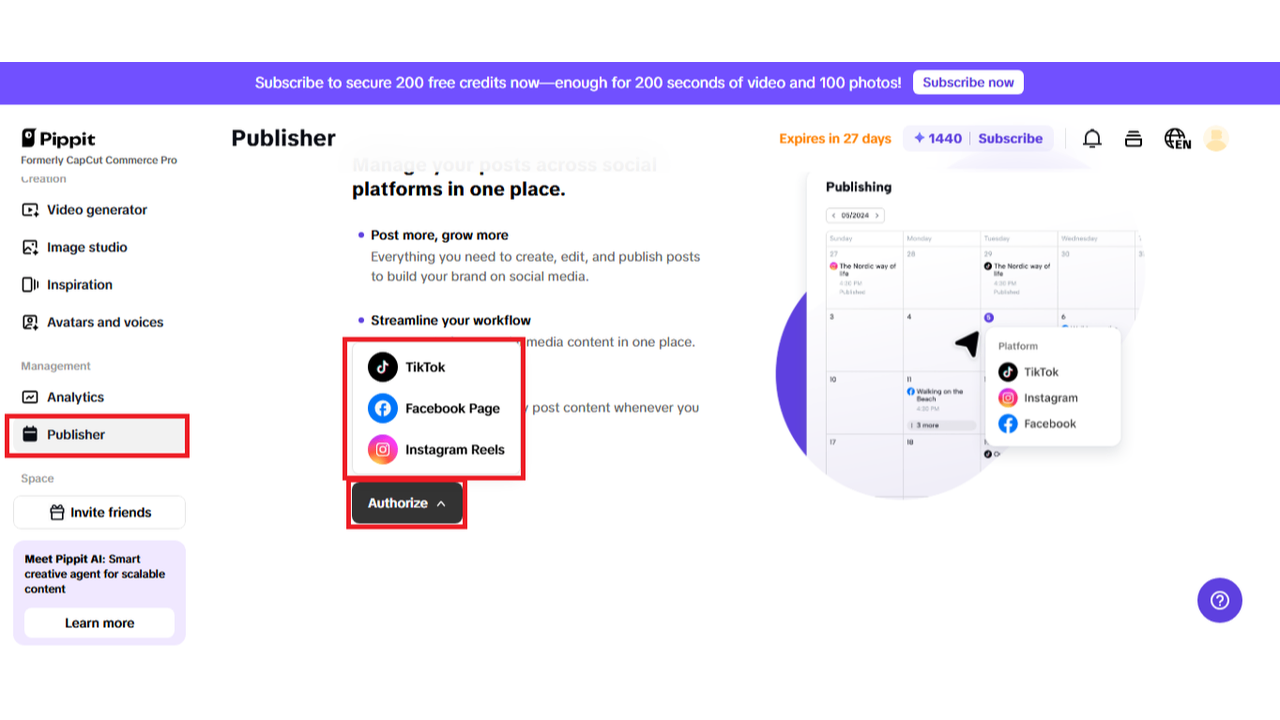
Task: Go to Image studio
Action: tap(87, 247)
